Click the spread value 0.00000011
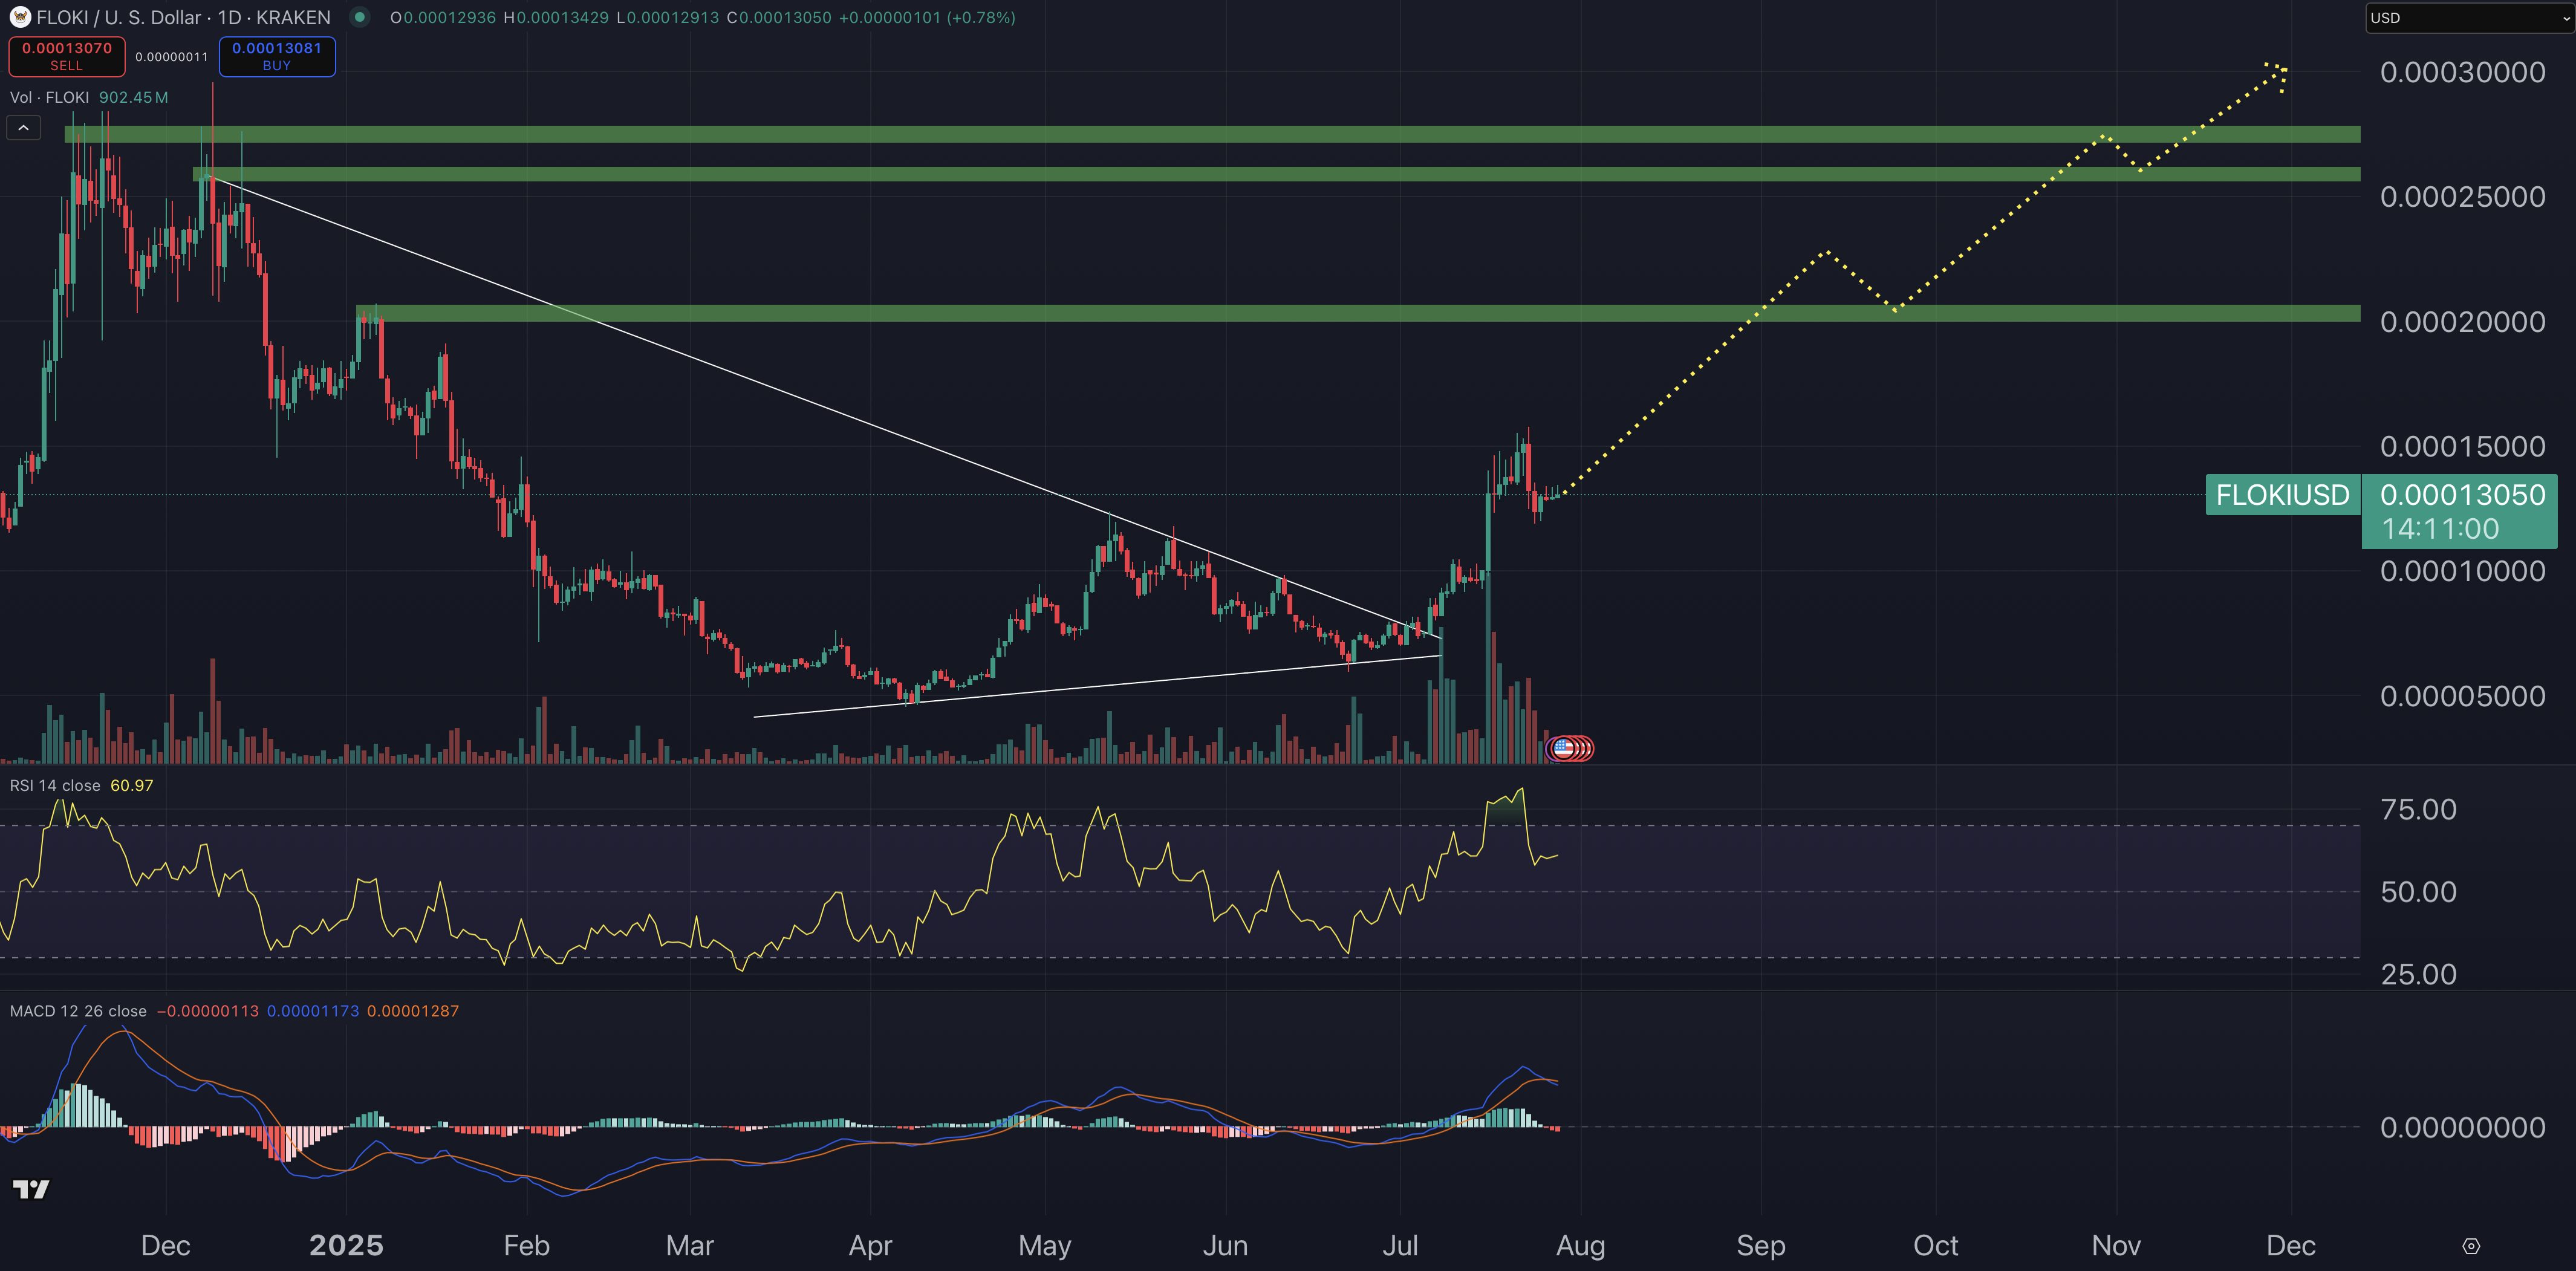The height and width of the screenshot is (1271, 2576). [x=172, y=57]
